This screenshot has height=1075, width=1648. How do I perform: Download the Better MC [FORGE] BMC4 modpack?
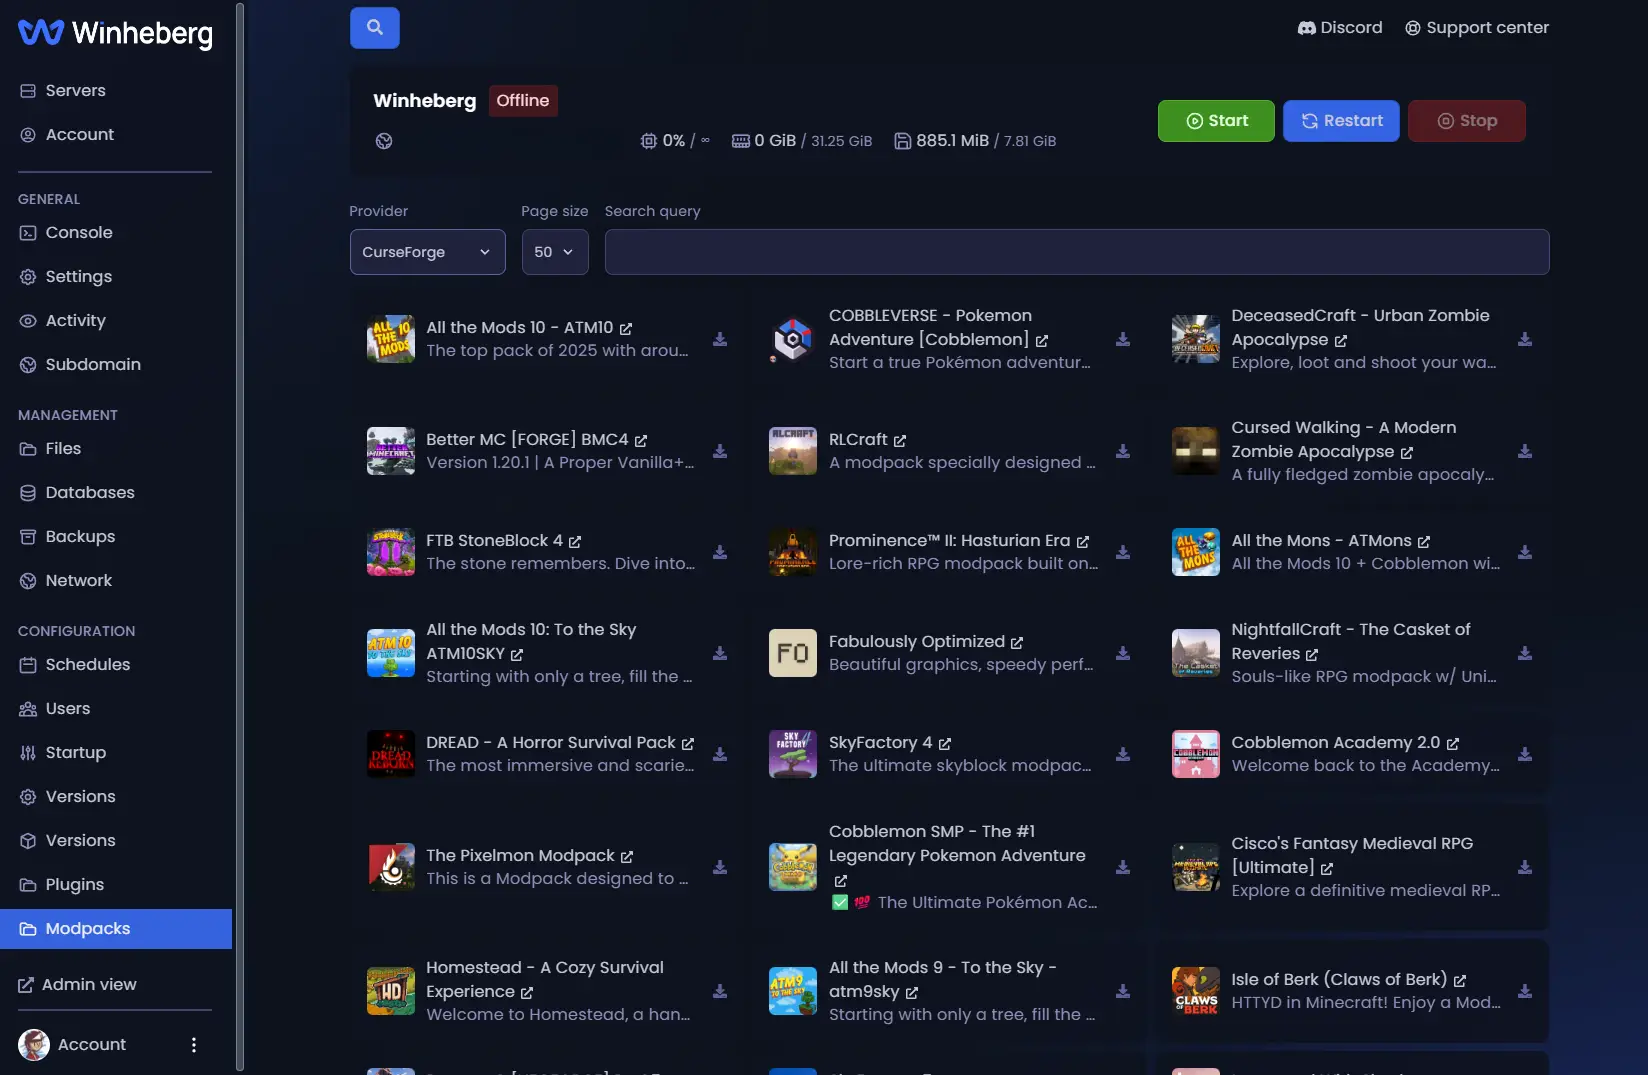[720, 451]
